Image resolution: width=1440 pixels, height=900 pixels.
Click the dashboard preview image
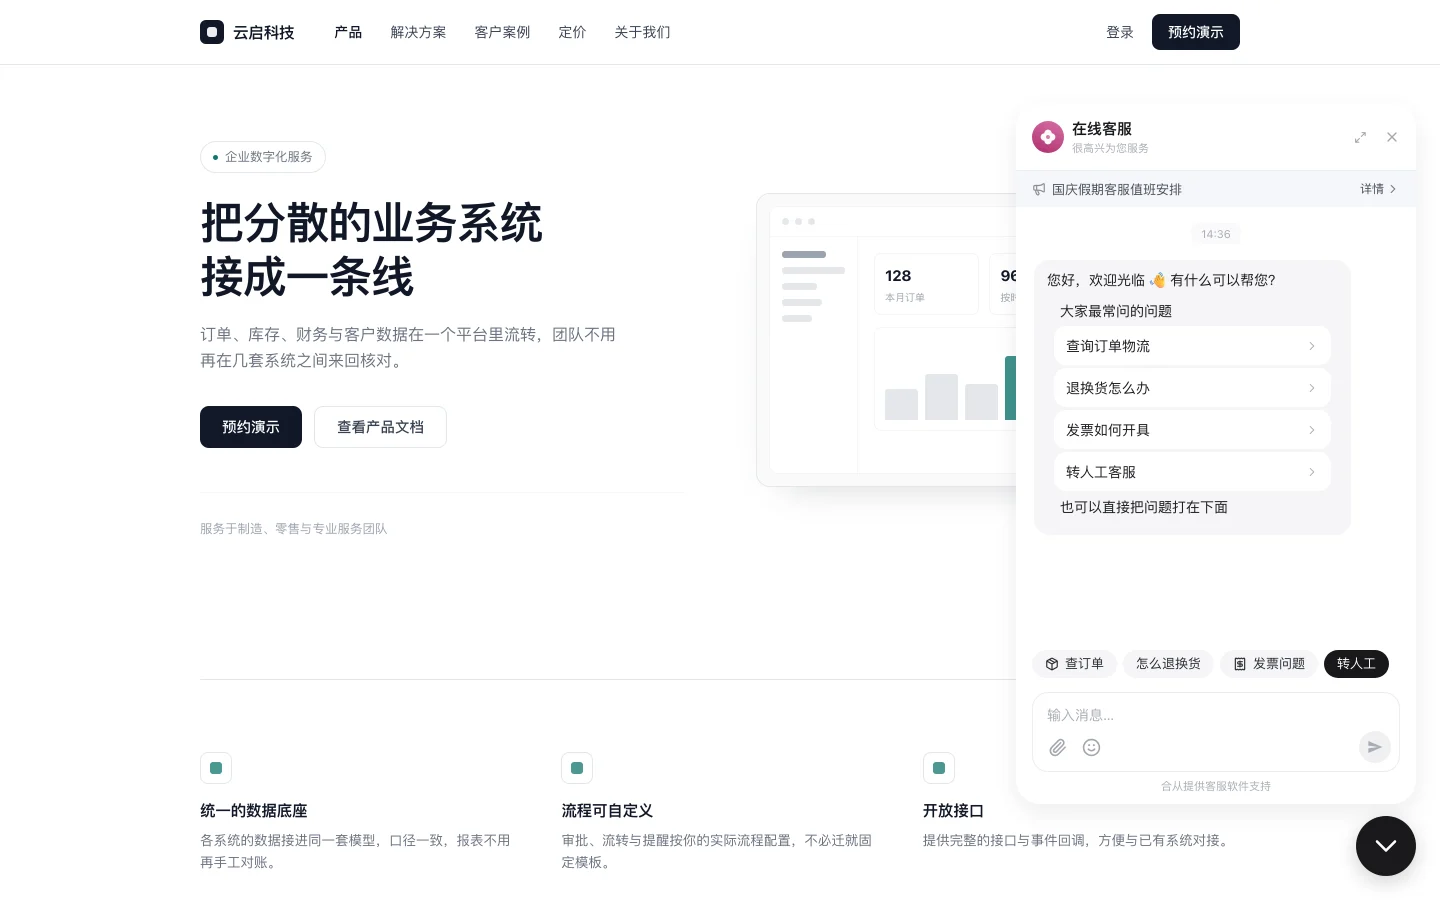[887, 340]
